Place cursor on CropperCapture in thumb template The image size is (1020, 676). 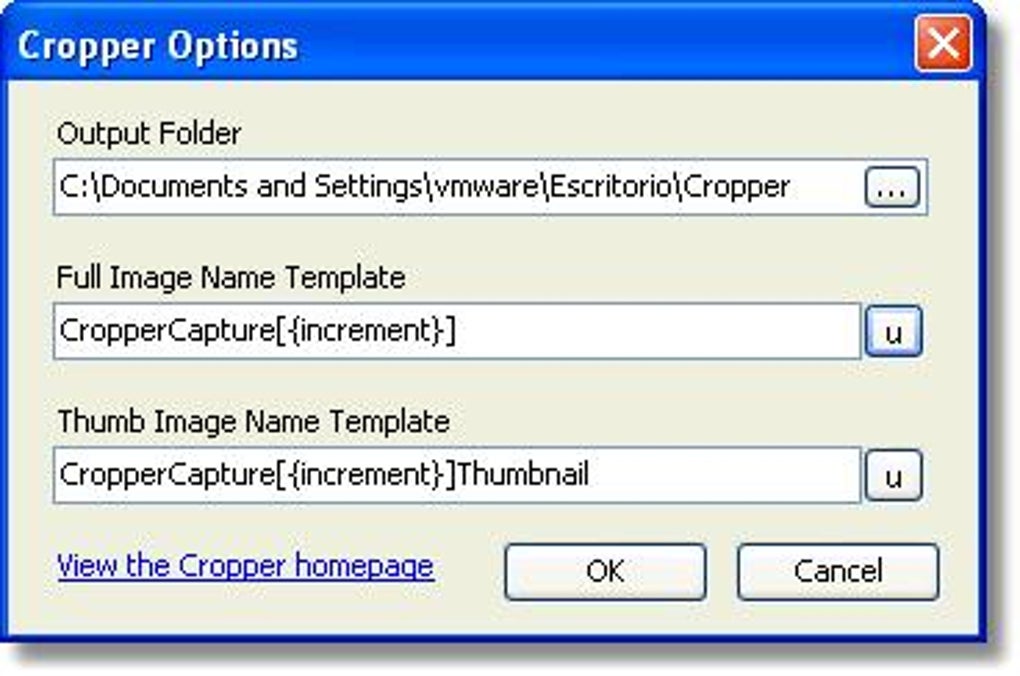coord(167,474)
